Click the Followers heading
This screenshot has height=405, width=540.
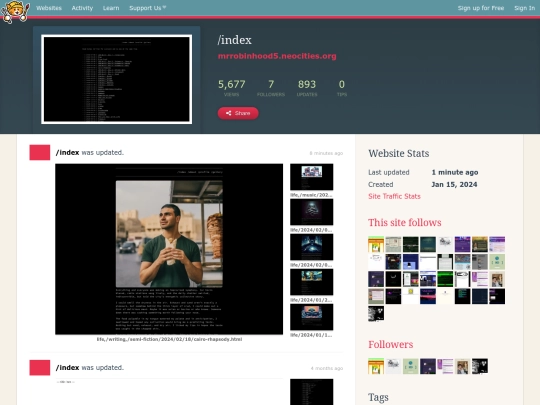(x=391, y=344)
